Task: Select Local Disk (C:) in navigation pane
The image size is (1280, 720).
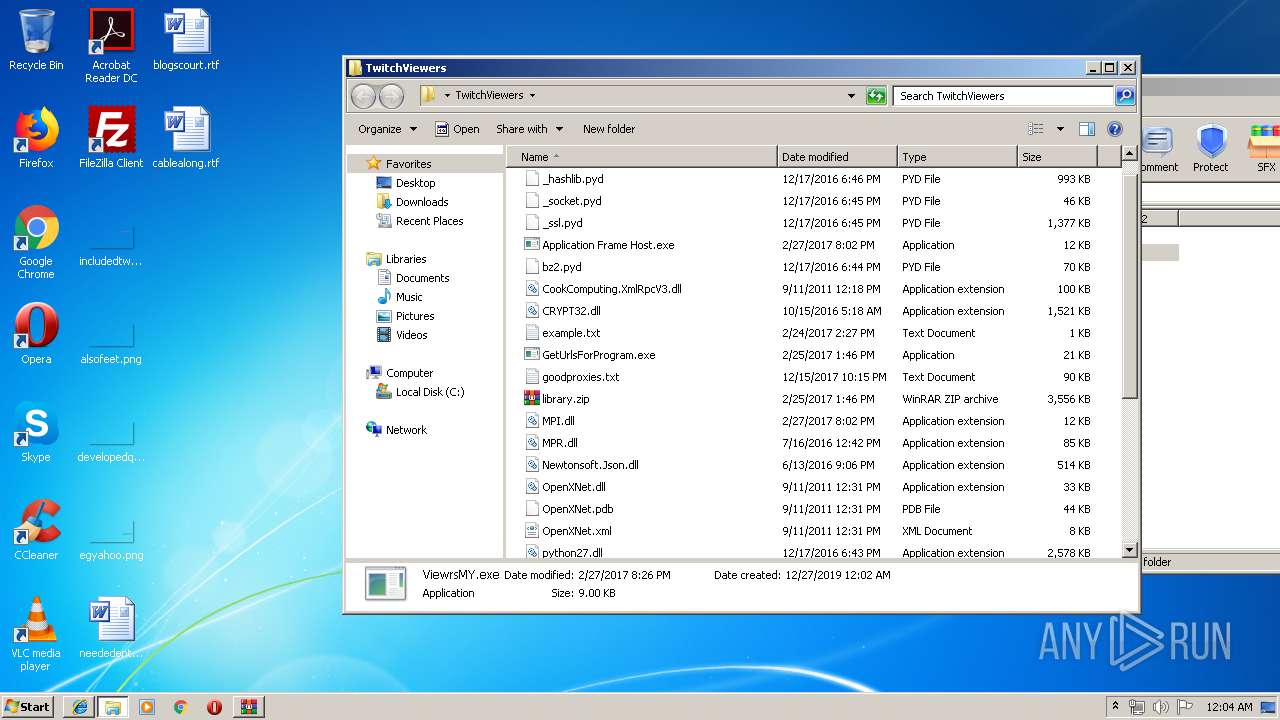Action: click(x=430, y=392)
